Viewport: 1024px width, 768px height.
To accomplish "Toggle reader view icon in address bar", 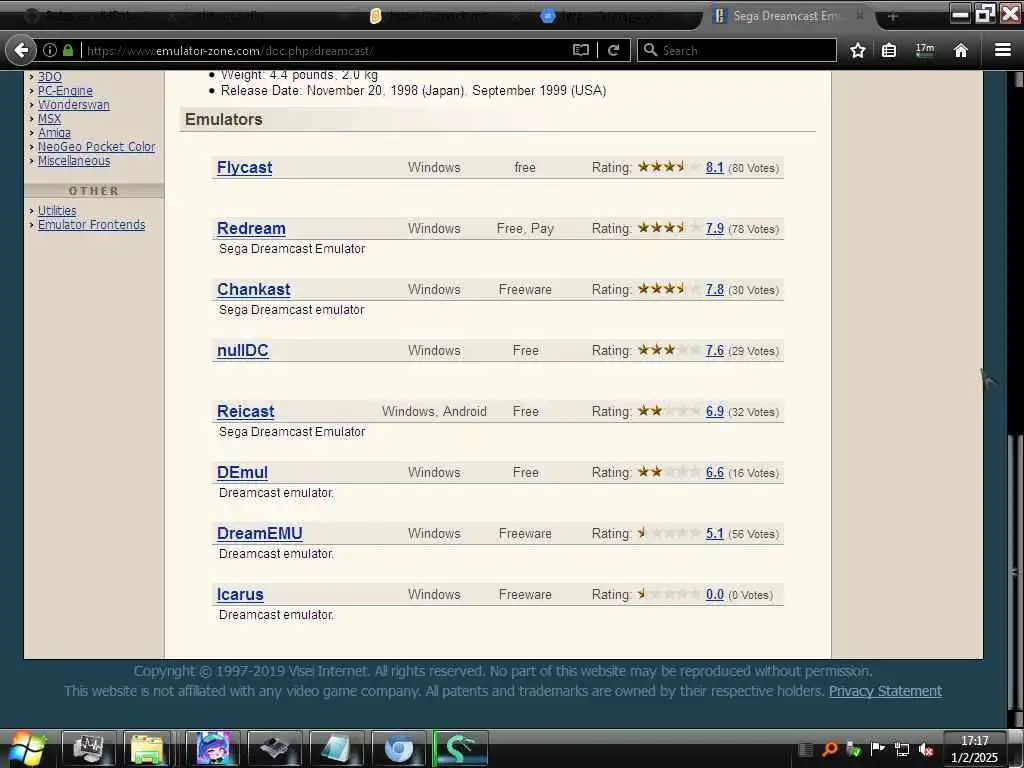I will tap(581, 50).
